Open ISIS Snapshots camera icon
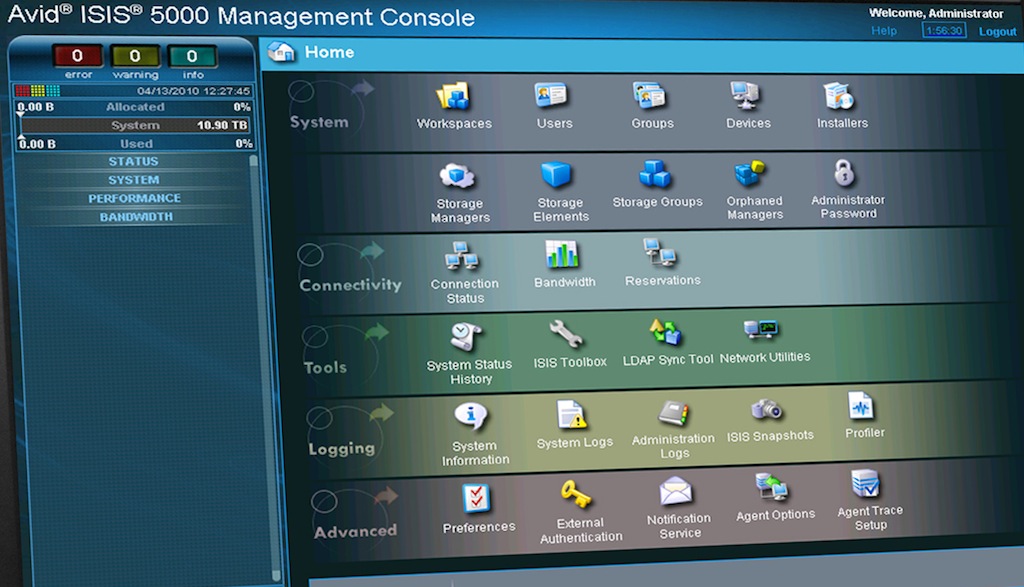The height and width of the screenshot is (587, 1024). pos(768,409)
